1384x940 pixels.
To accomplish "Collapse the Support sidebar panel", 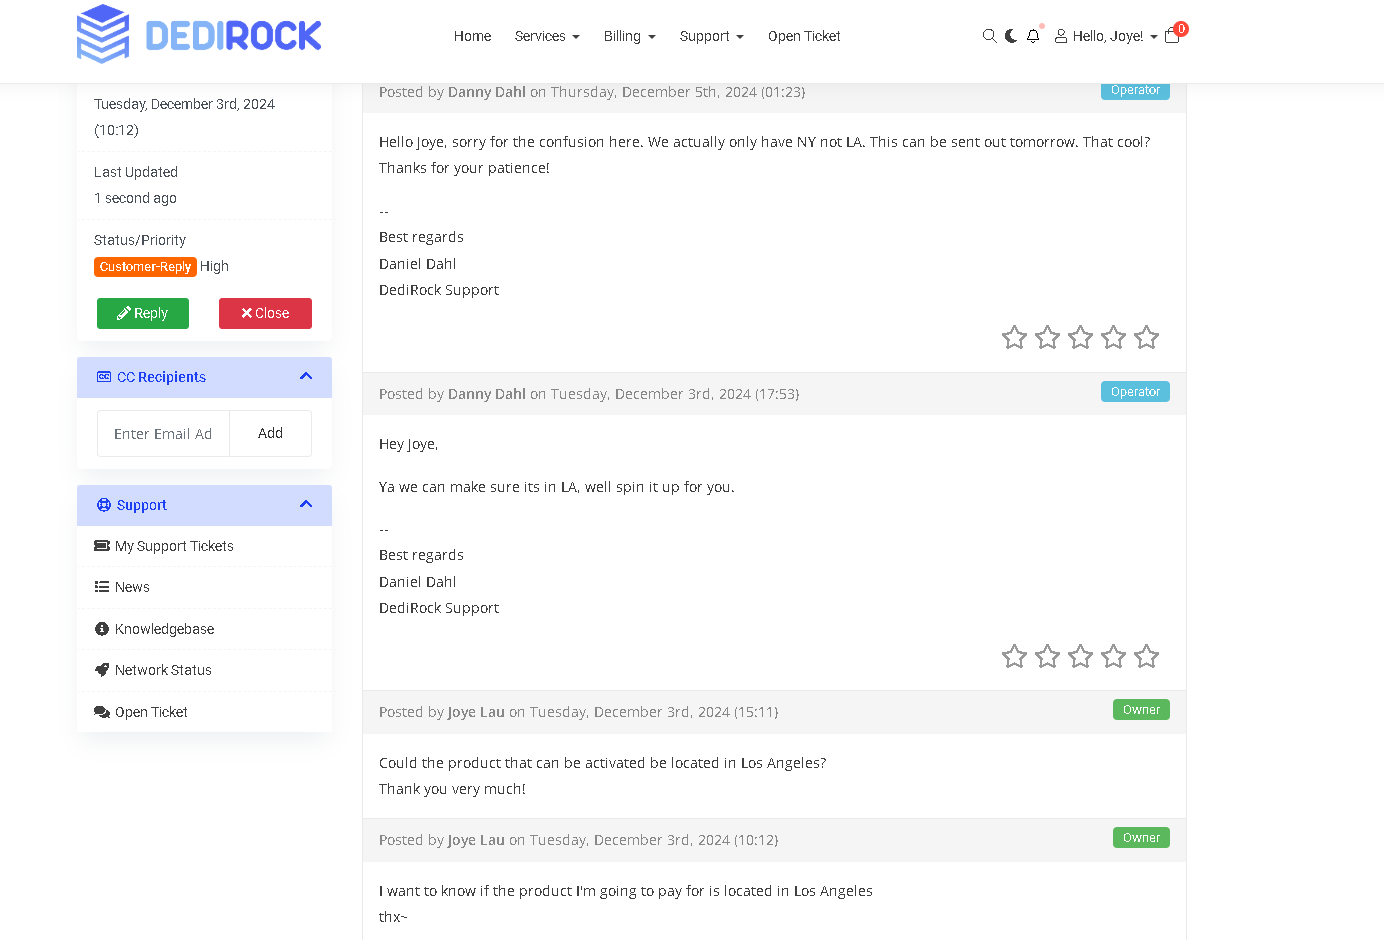I will (306, 505).
